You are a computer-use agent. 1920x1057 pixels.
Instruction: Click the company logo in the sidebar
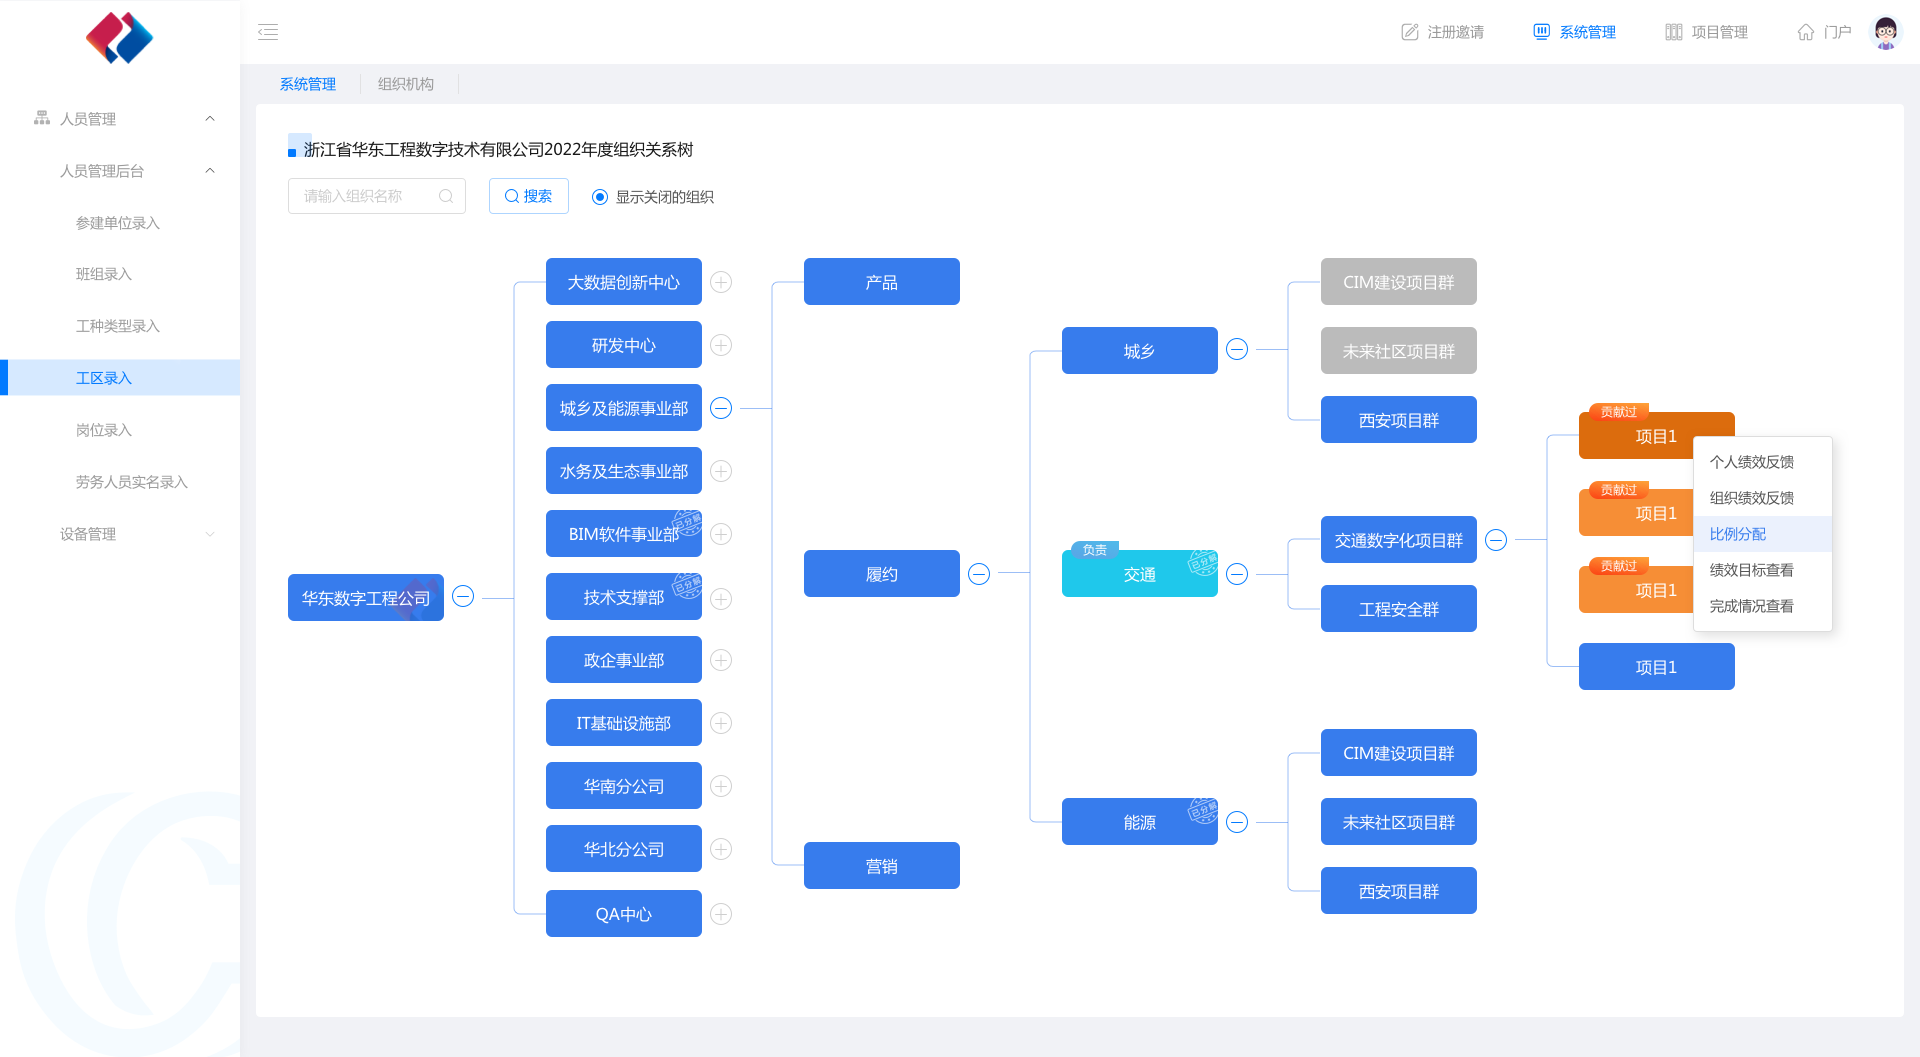(x=120, y=38)
